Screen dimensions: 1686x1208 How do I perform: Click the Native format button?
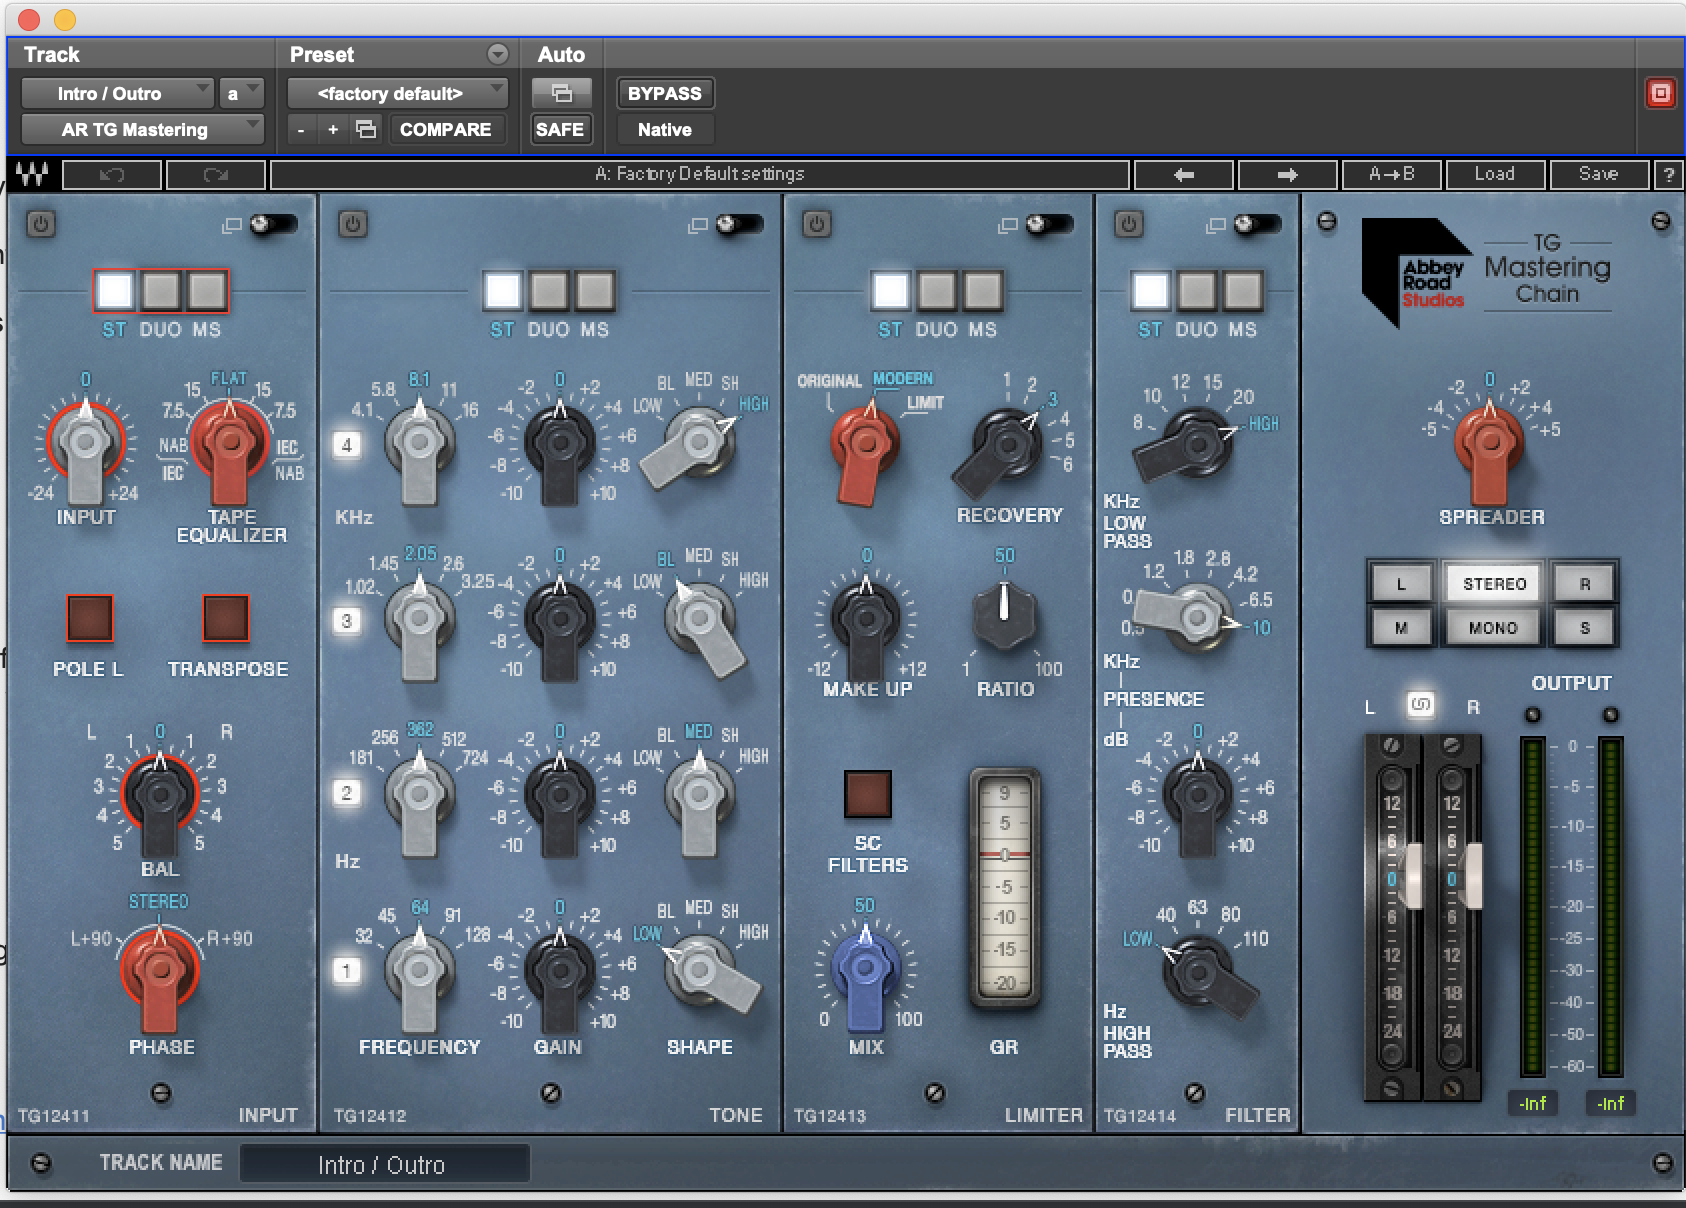click(x=665, y=130)
